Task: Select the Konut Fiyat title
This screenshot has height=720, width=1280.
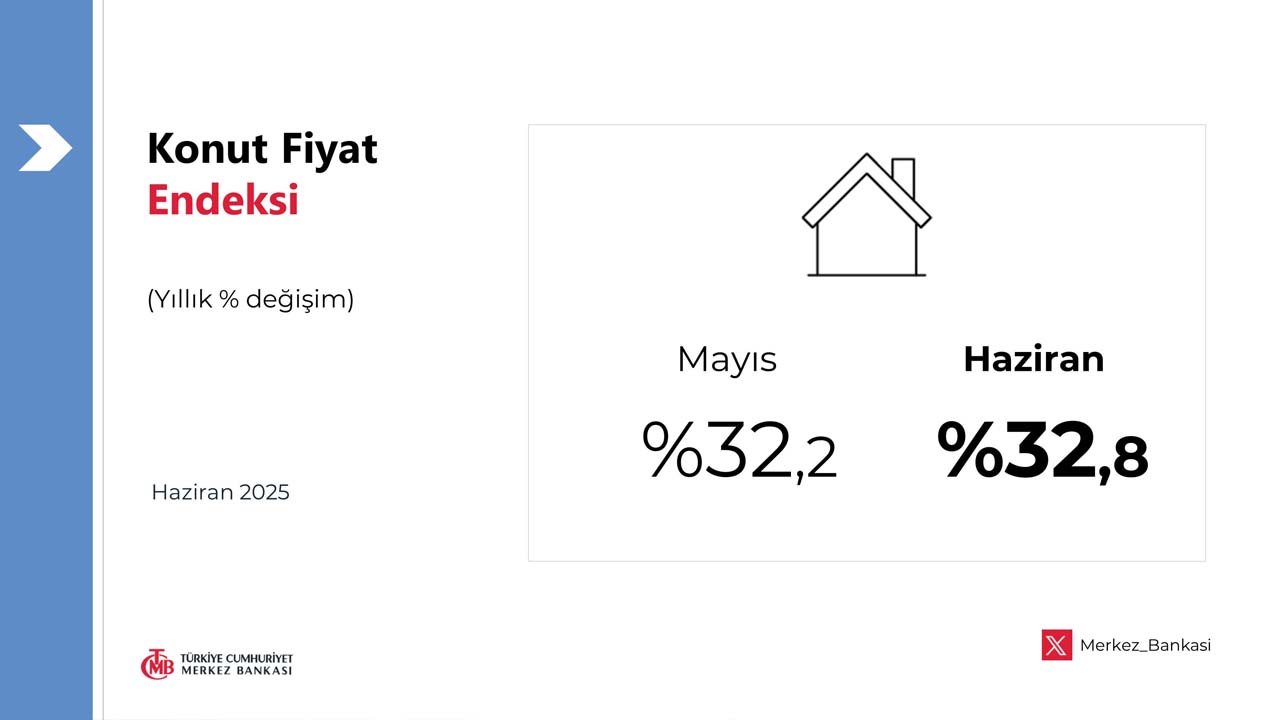Action: pyautogui.click(x=262, y=149)
